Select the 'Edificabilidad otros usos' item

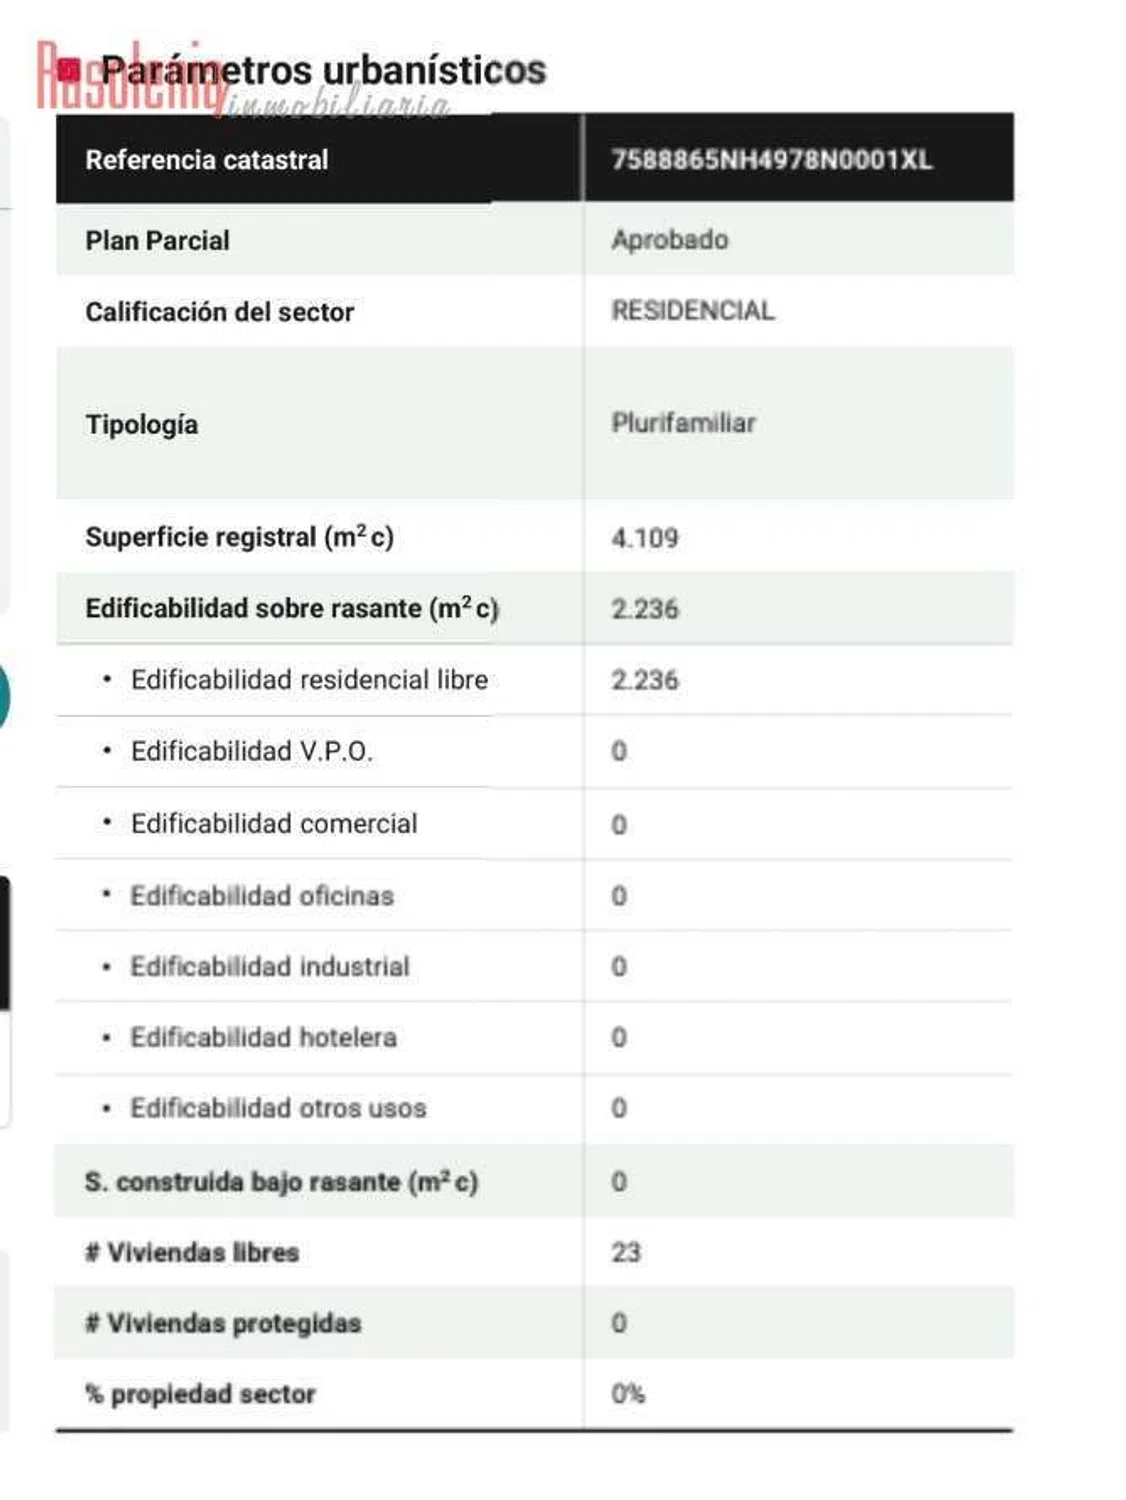pyautogui.click(x=279, y=1108)
